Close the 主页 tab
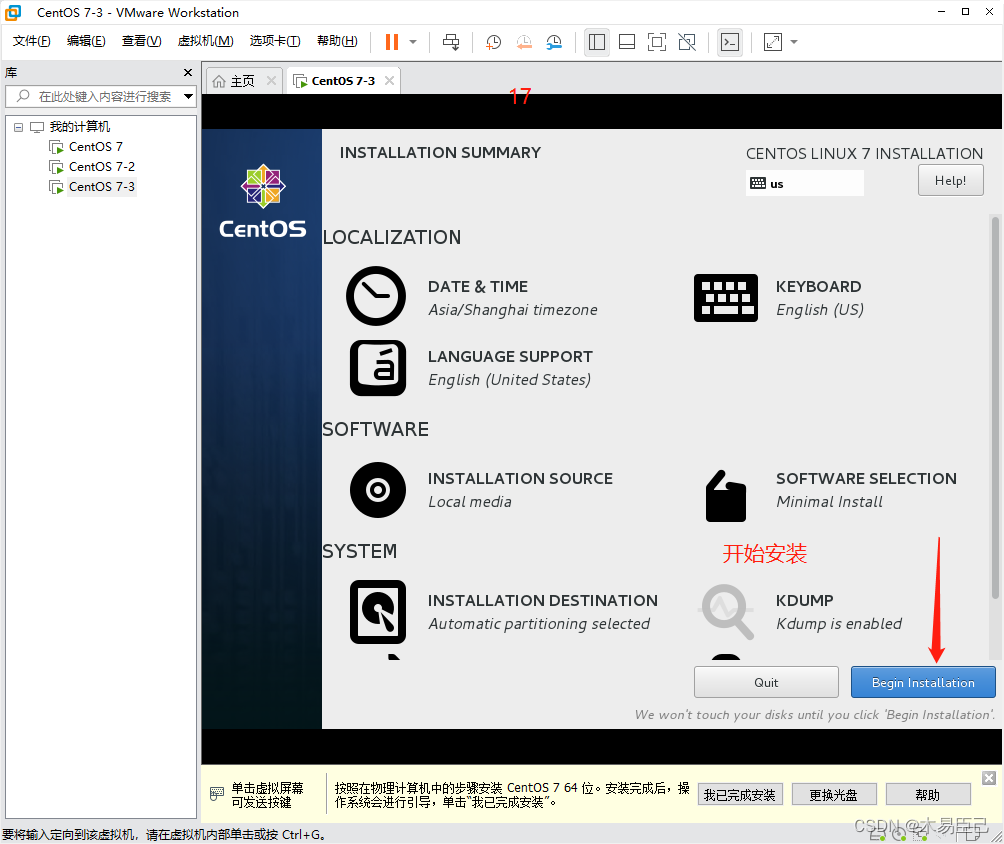Screen dimensions: 1004x844 [271, 81]
